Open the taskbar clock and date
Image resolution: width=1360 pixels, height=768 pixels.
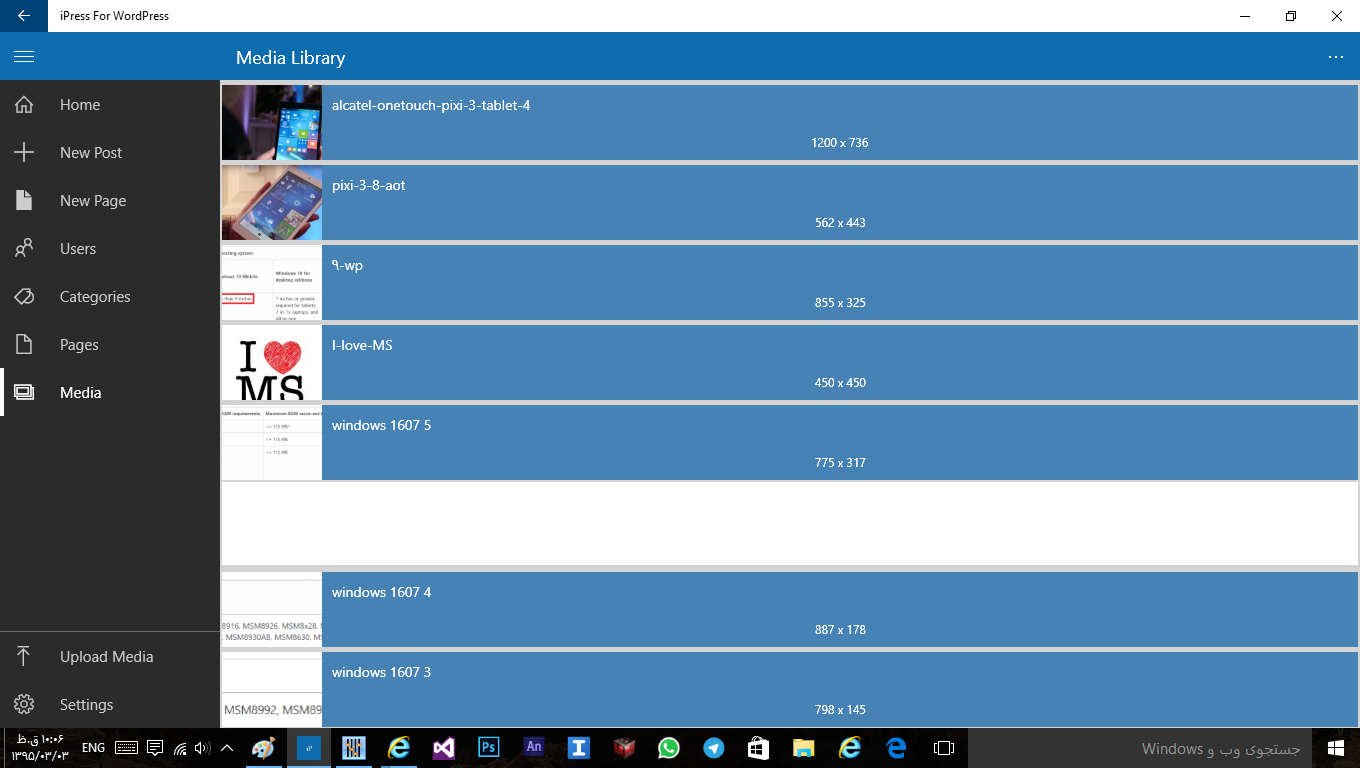(x=39, y=748)
